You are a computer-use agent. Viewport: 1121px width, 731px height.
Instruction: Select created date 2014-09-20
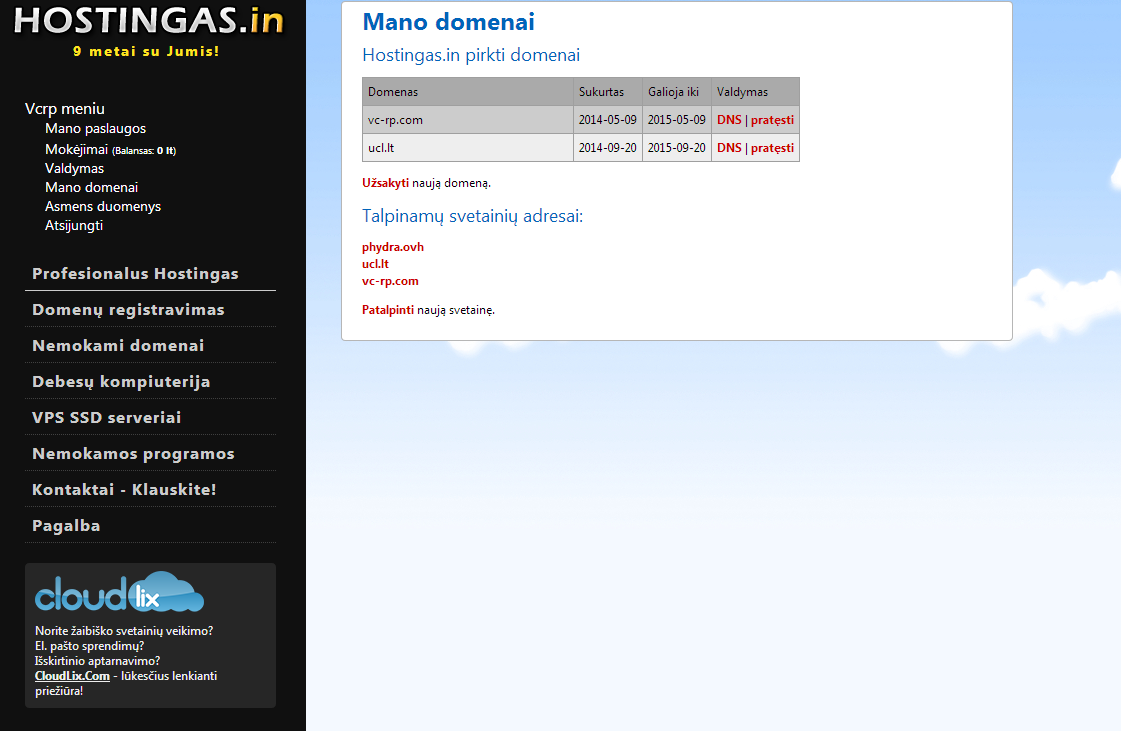[608, 148]
